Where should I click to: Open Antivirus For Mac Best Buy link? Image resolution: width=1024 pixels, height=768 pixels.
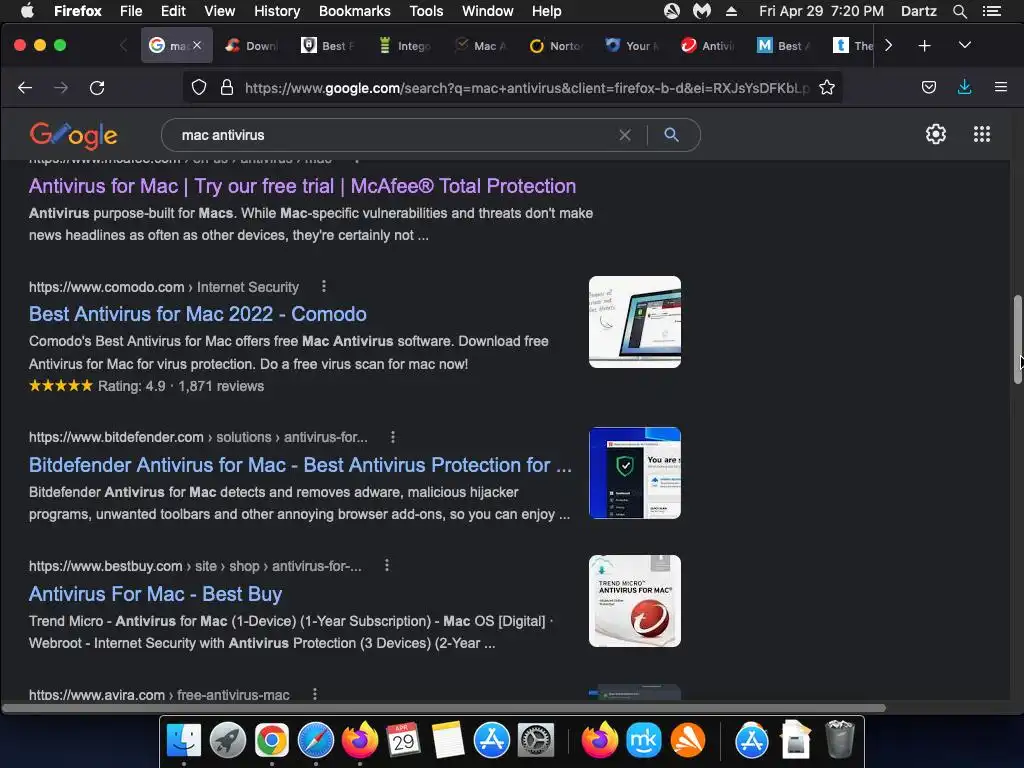[x=155, y=594]
